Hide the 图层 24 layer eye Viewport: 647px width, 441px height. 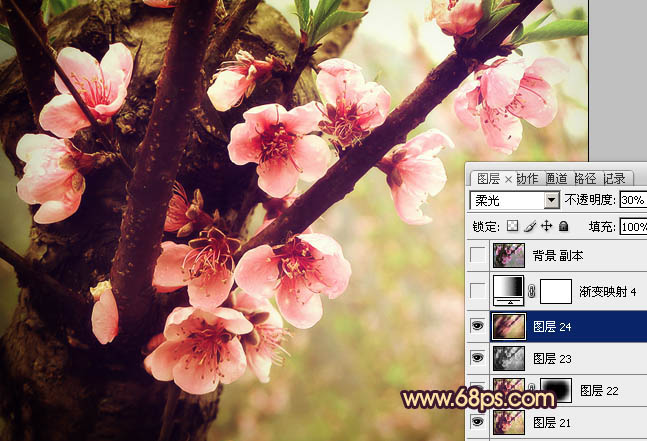pyautogui.click(x=478, y=325)
